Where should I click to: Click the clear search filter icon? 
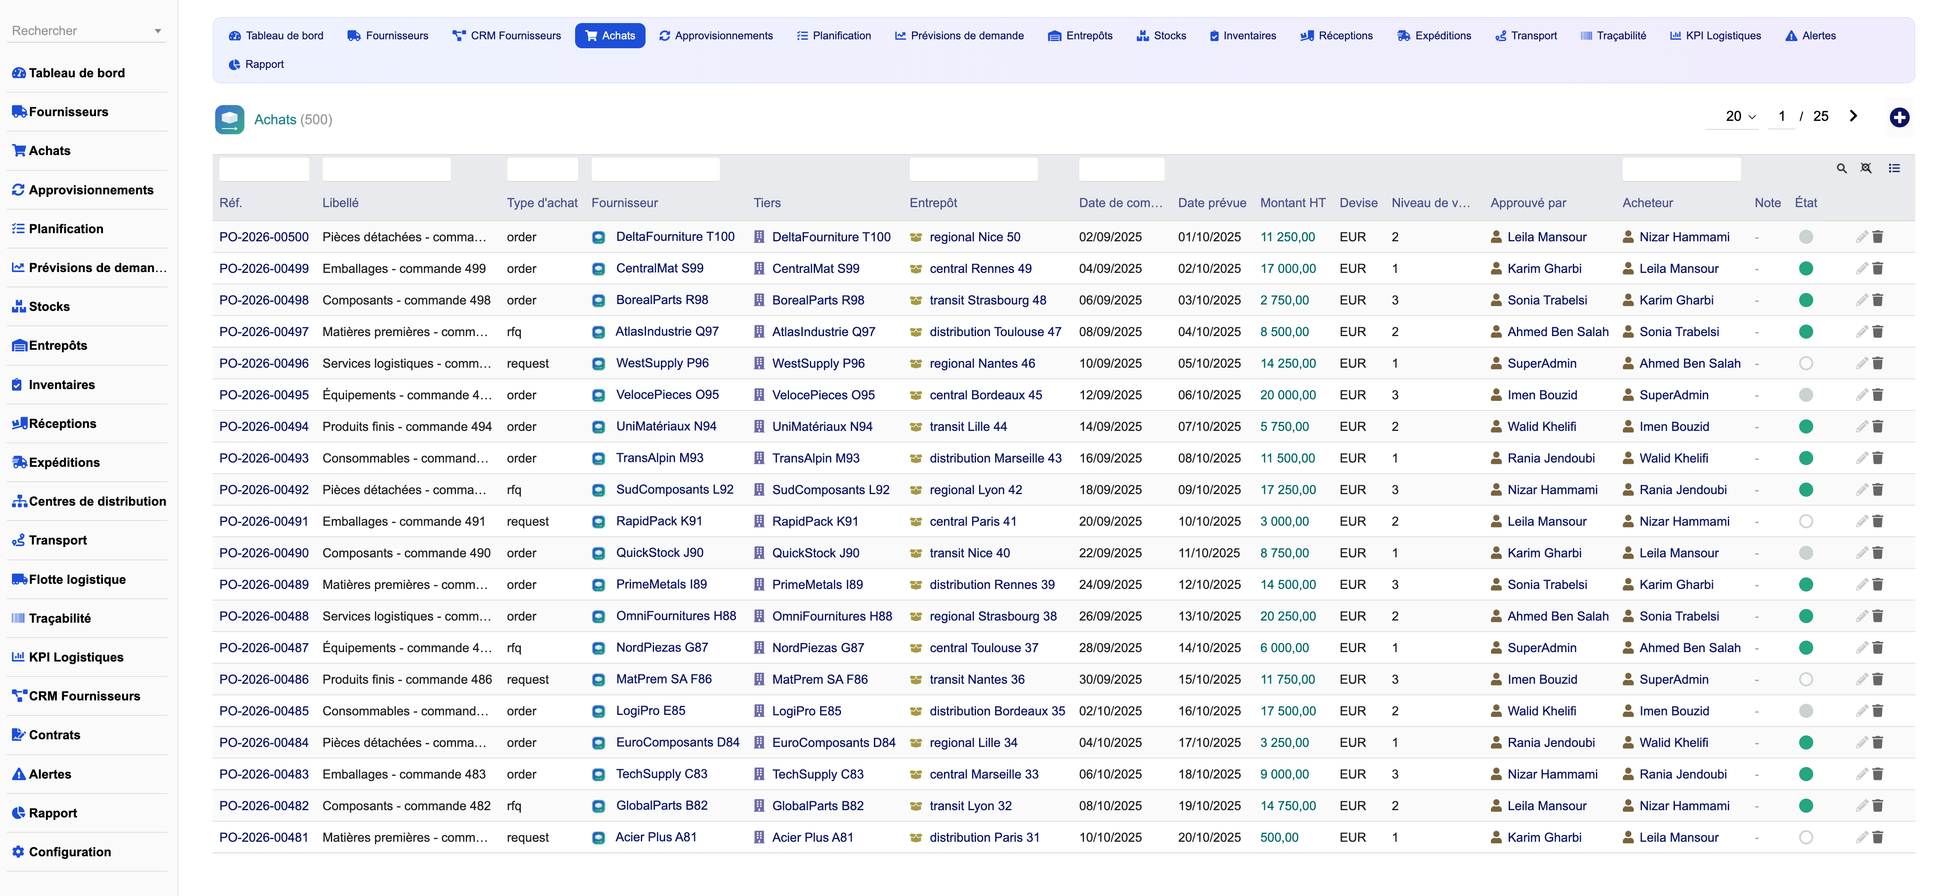(1866, 169)
